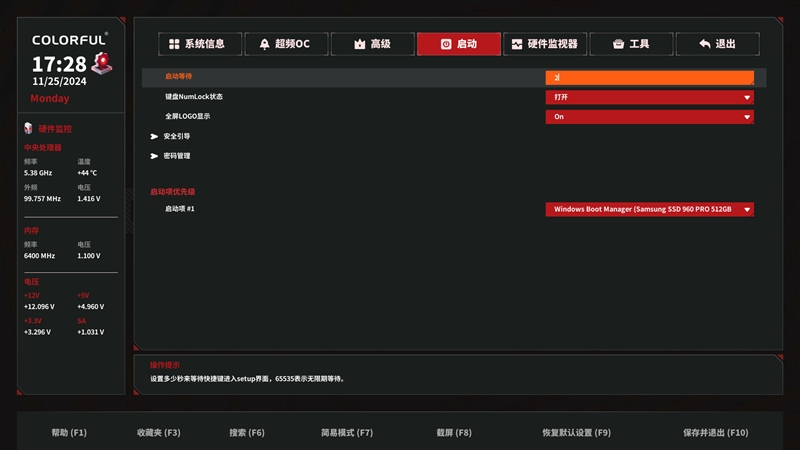
Task: Click 保存并退出 (F10)
Action: (x=716, y=433)
